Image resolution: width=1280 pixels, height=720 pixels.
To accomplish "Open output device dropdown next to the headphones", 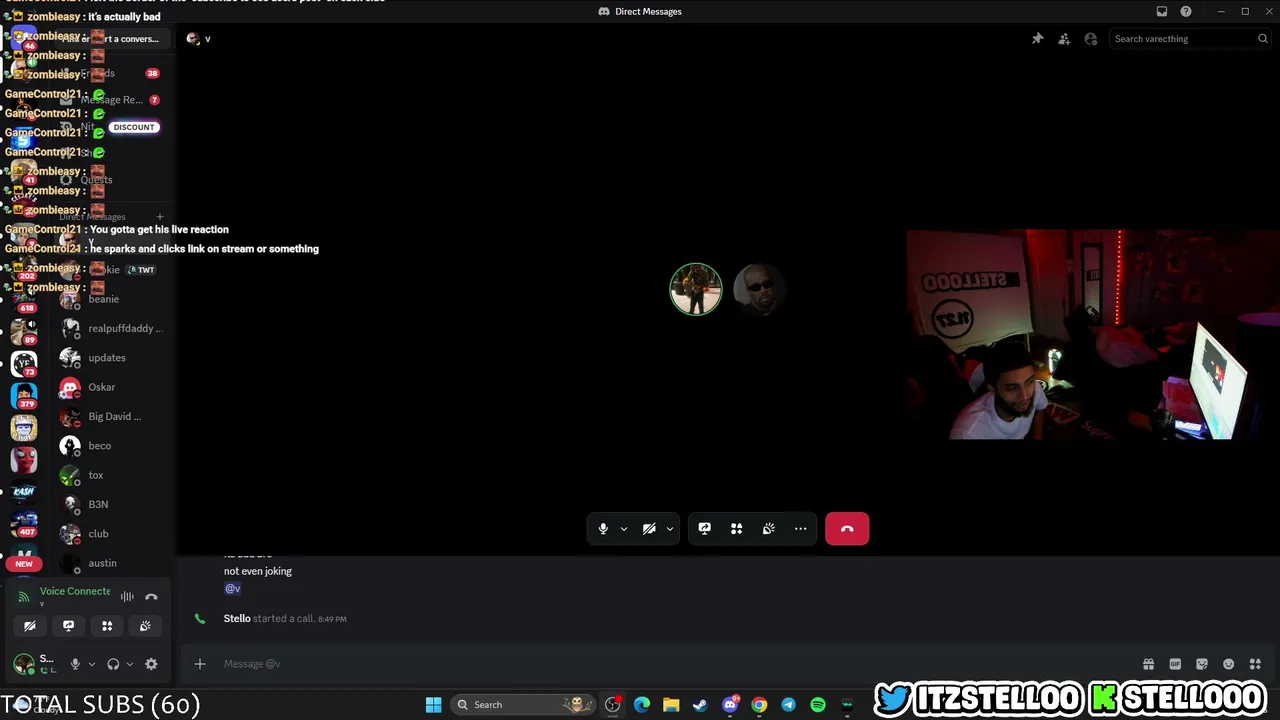I will [x=130, y=664].
